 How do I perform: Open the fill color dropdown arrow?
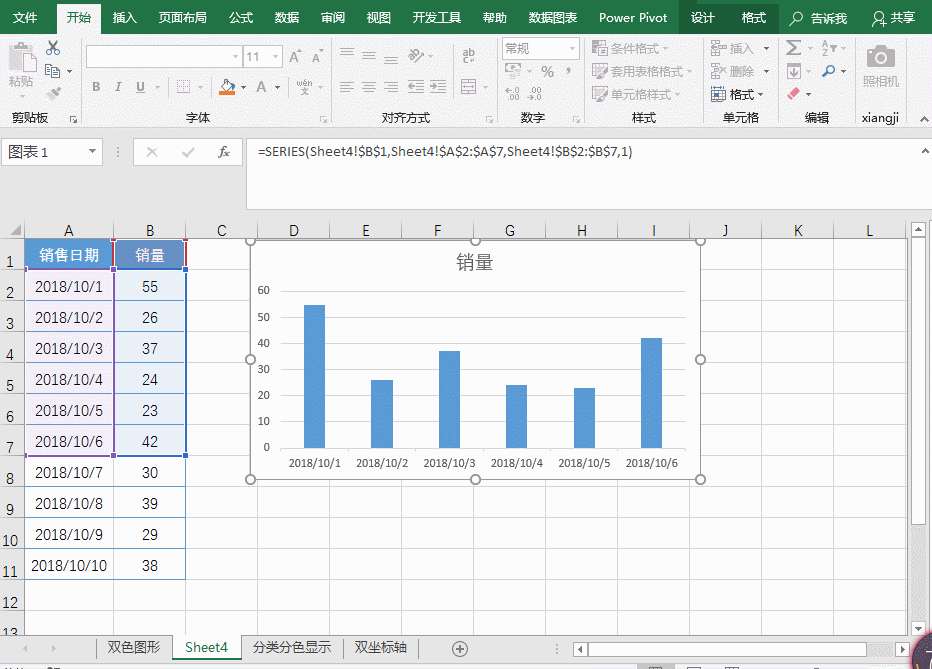coord(243,88)
